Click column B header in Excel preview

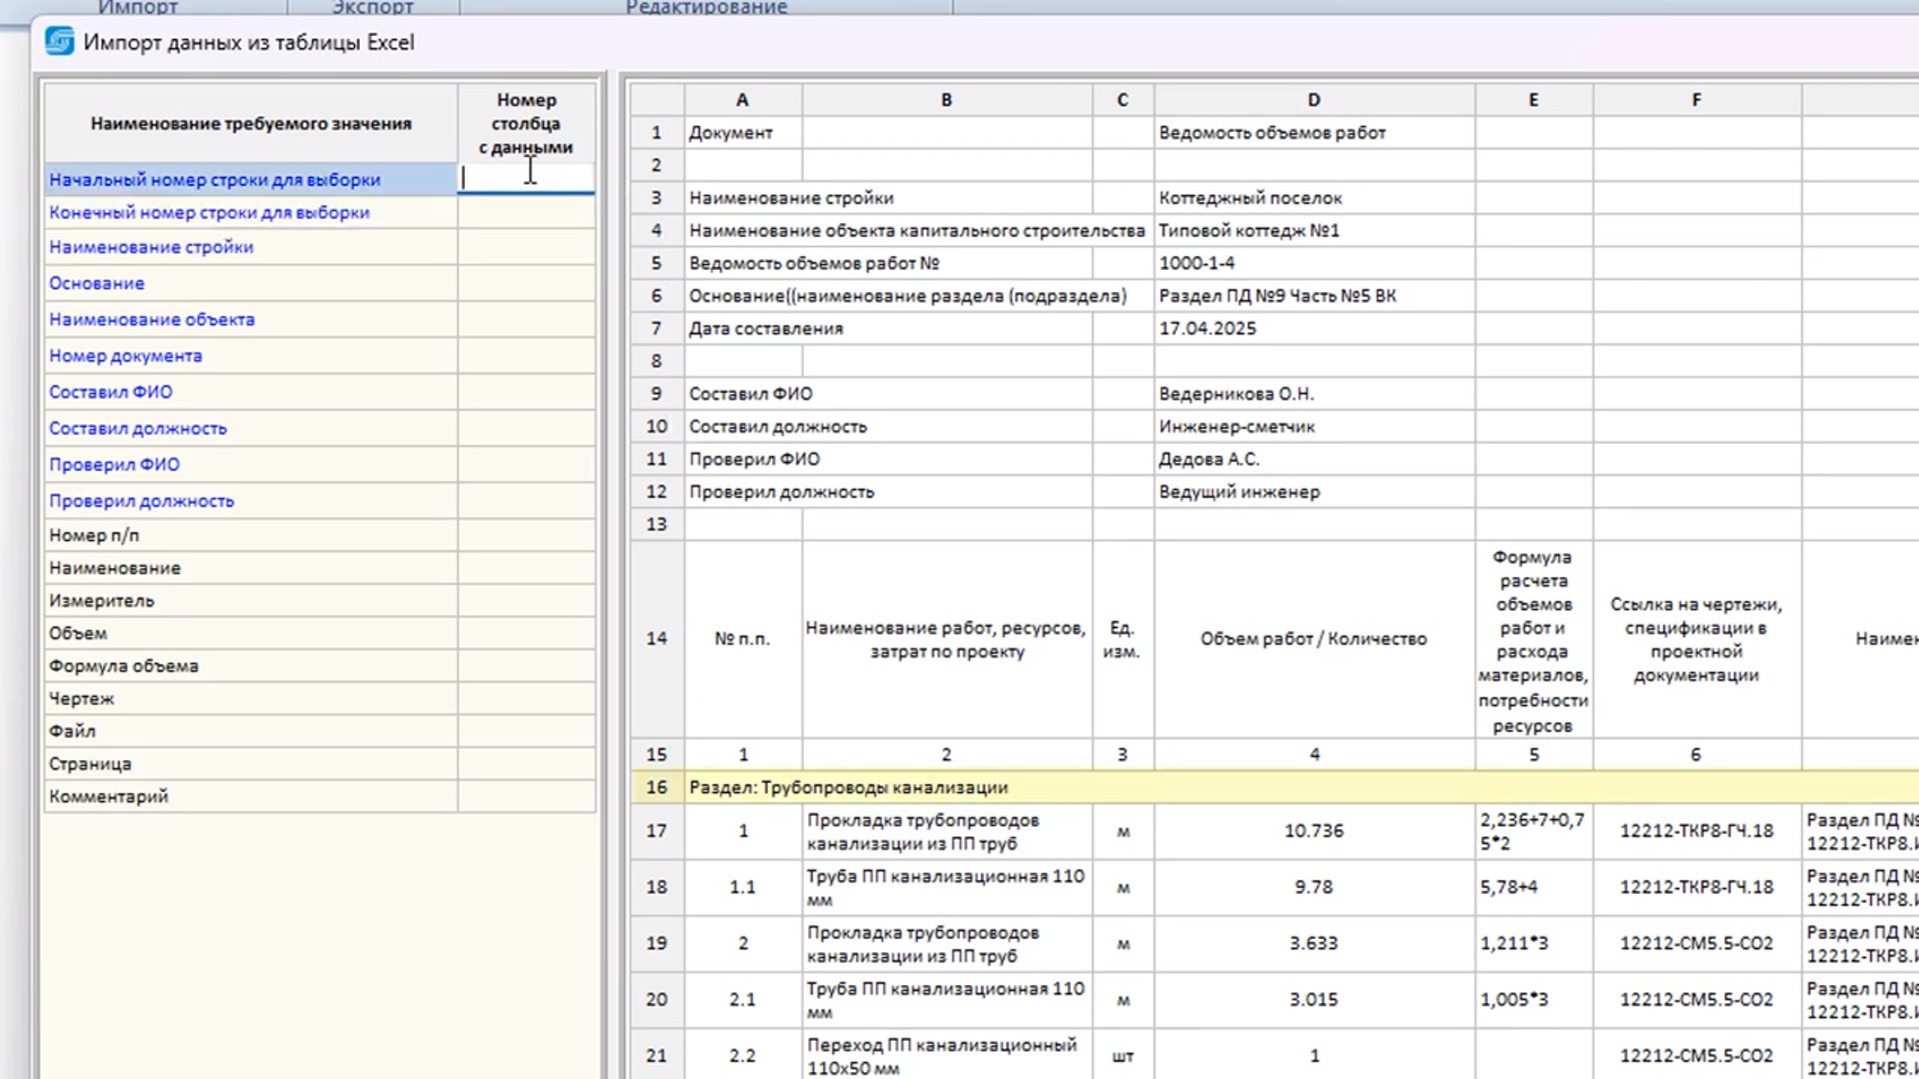[946, 100]
